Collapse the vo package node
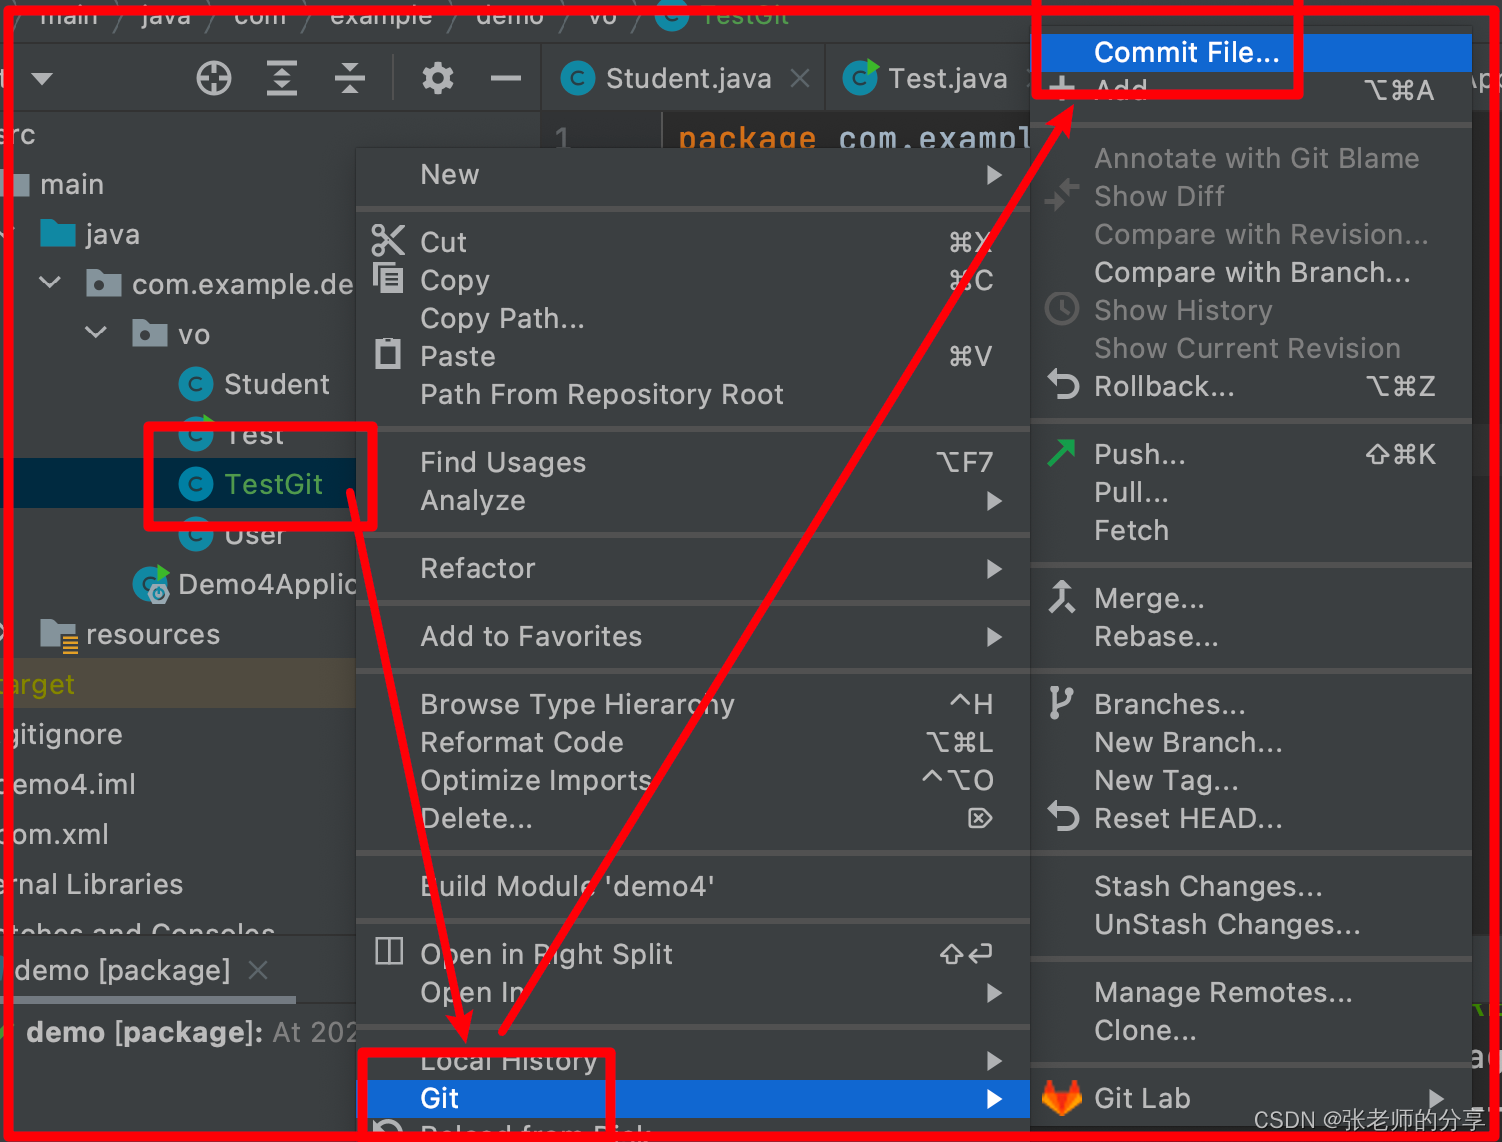 [96, 333]
